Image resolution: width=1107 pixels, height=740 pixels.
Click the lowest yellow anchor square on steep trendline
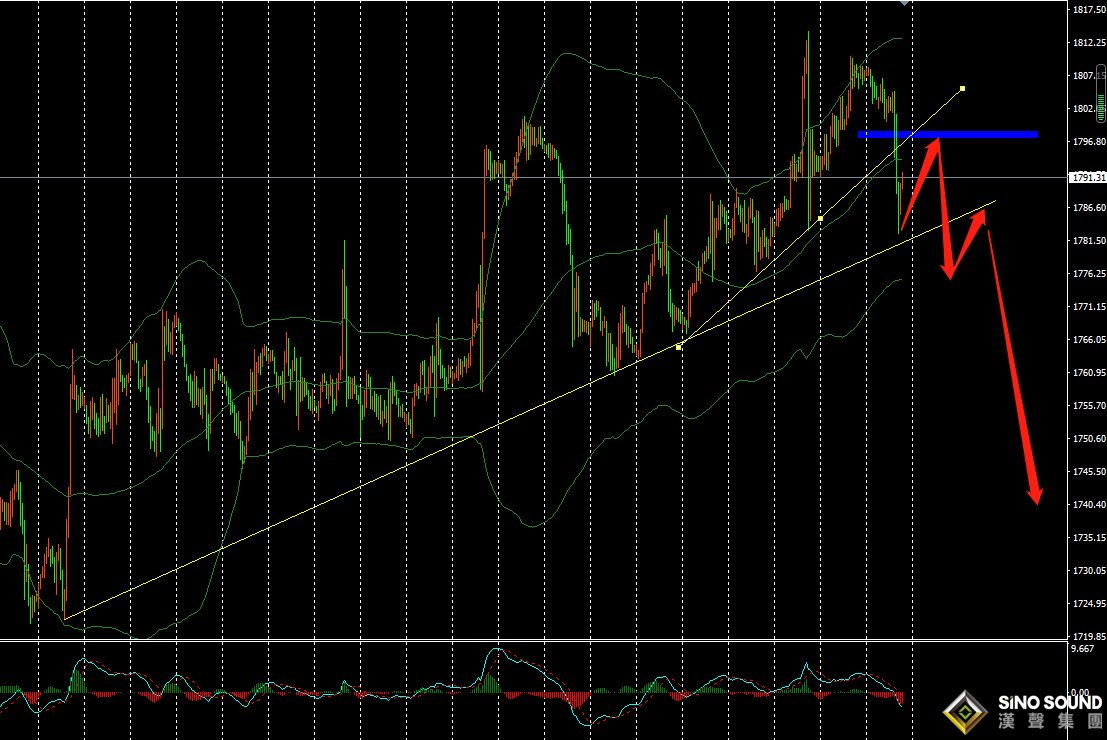[679, 347]
